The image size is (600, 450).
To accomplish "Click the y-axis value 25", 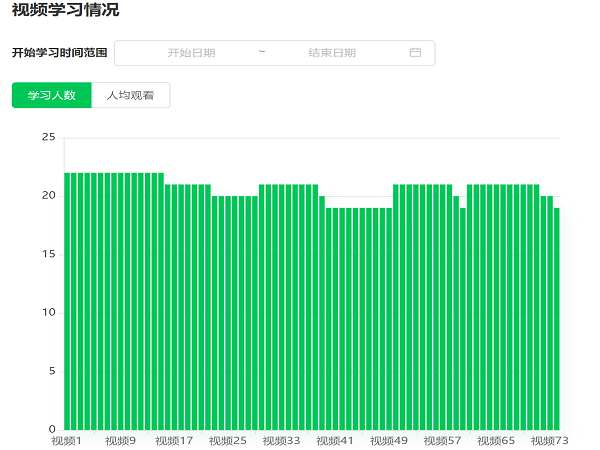I will click(49, 137).
